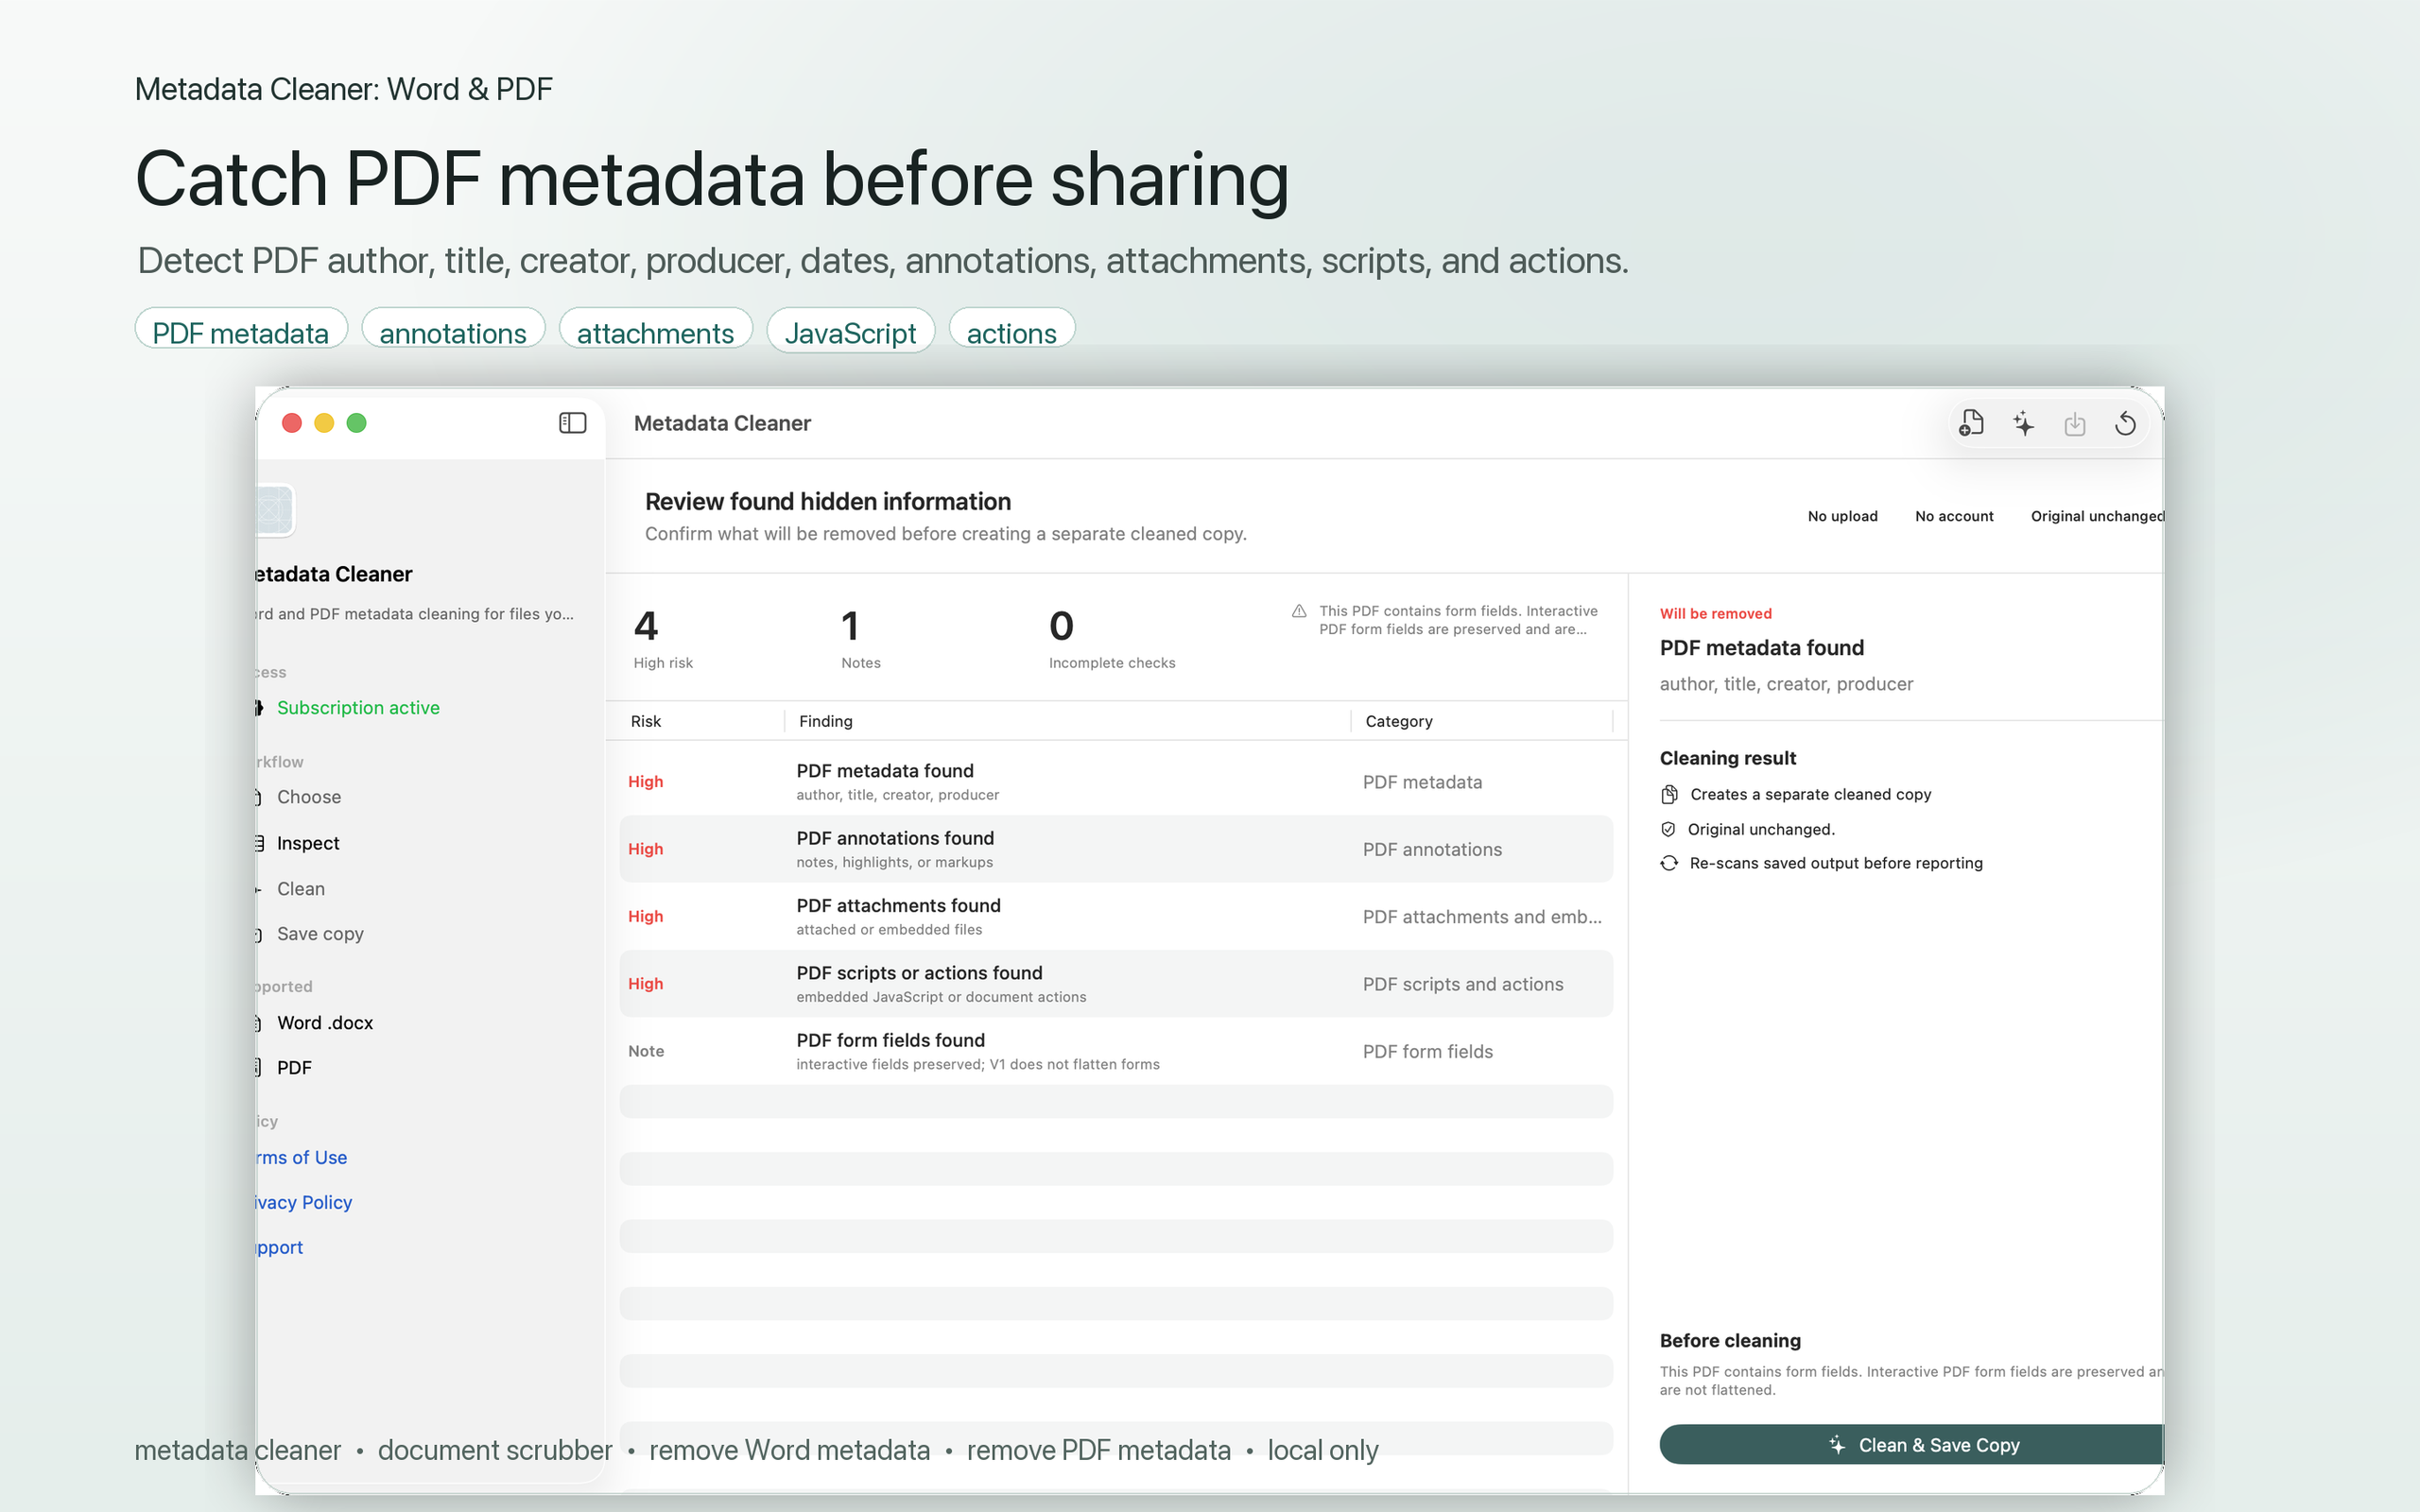Click the Will be removed label
This screenshot has height=1512, width=2420.
point(1715,614)
